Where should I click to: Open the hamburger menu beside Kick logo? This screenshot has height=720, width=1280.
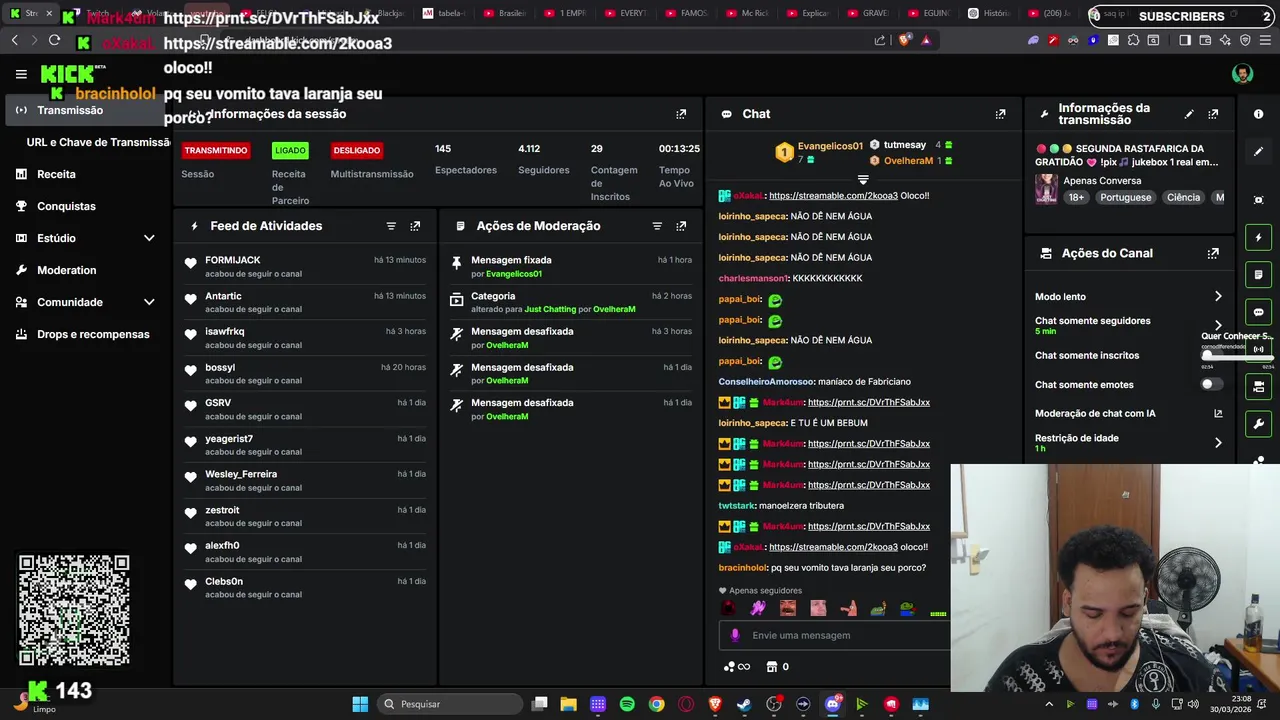click(x=21, y=74)
